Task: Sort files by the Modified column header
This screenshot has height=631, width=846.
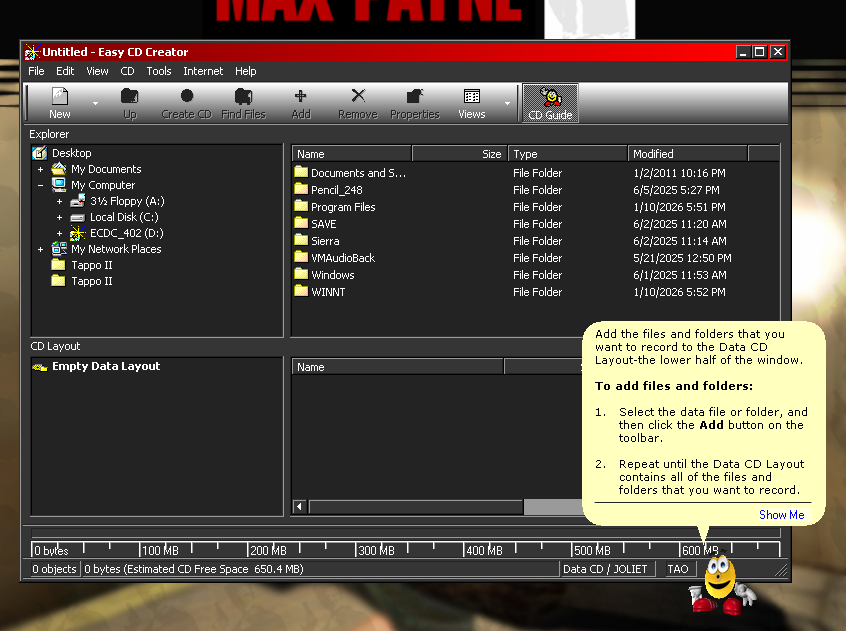Action: 688,154
